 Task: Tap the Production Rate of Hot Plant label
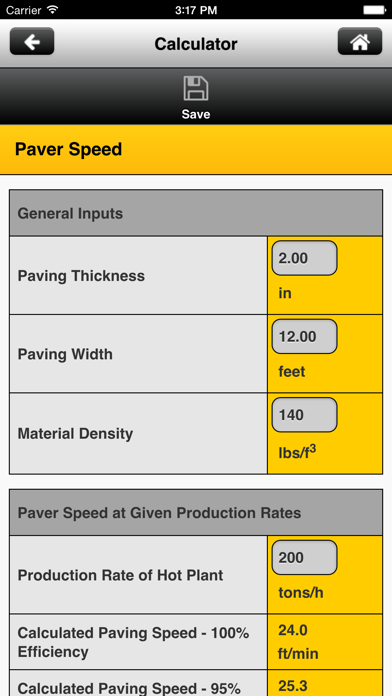pyautogui.click(x=120, y=575)
